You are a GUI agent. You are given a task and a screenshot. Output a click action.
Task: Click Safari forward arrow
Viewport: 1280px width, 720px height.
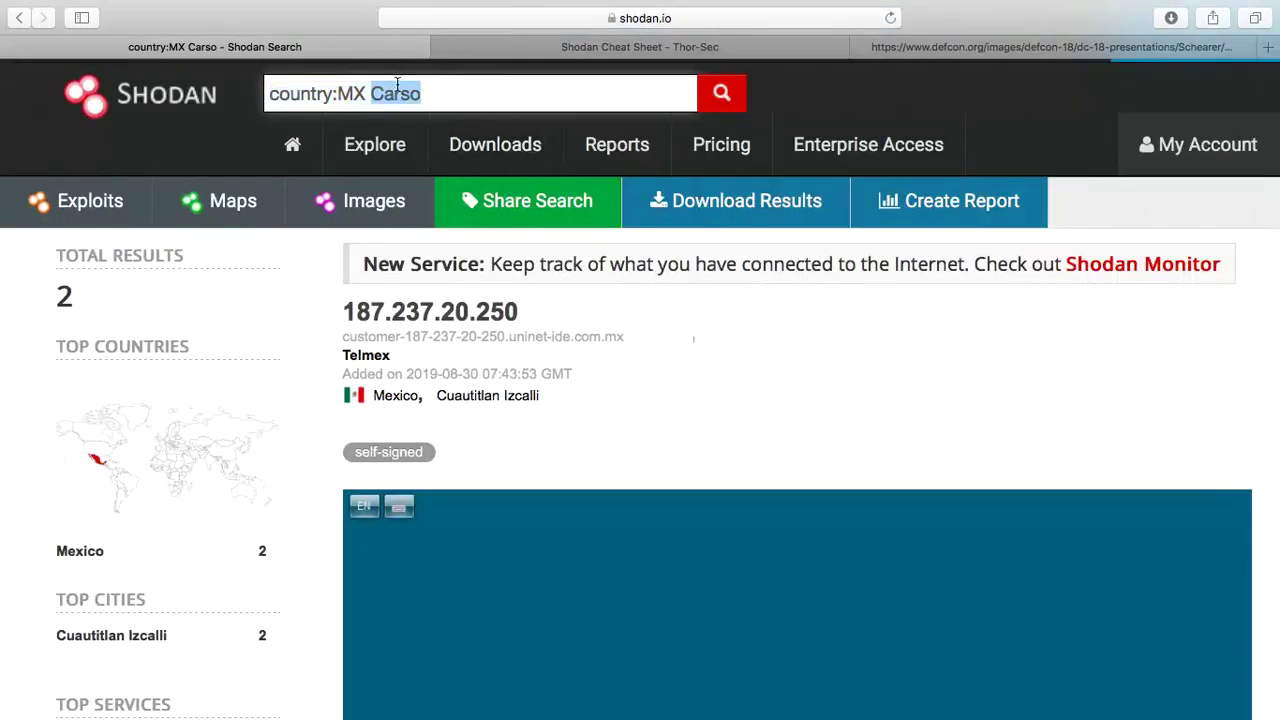(x=43, y=17)
